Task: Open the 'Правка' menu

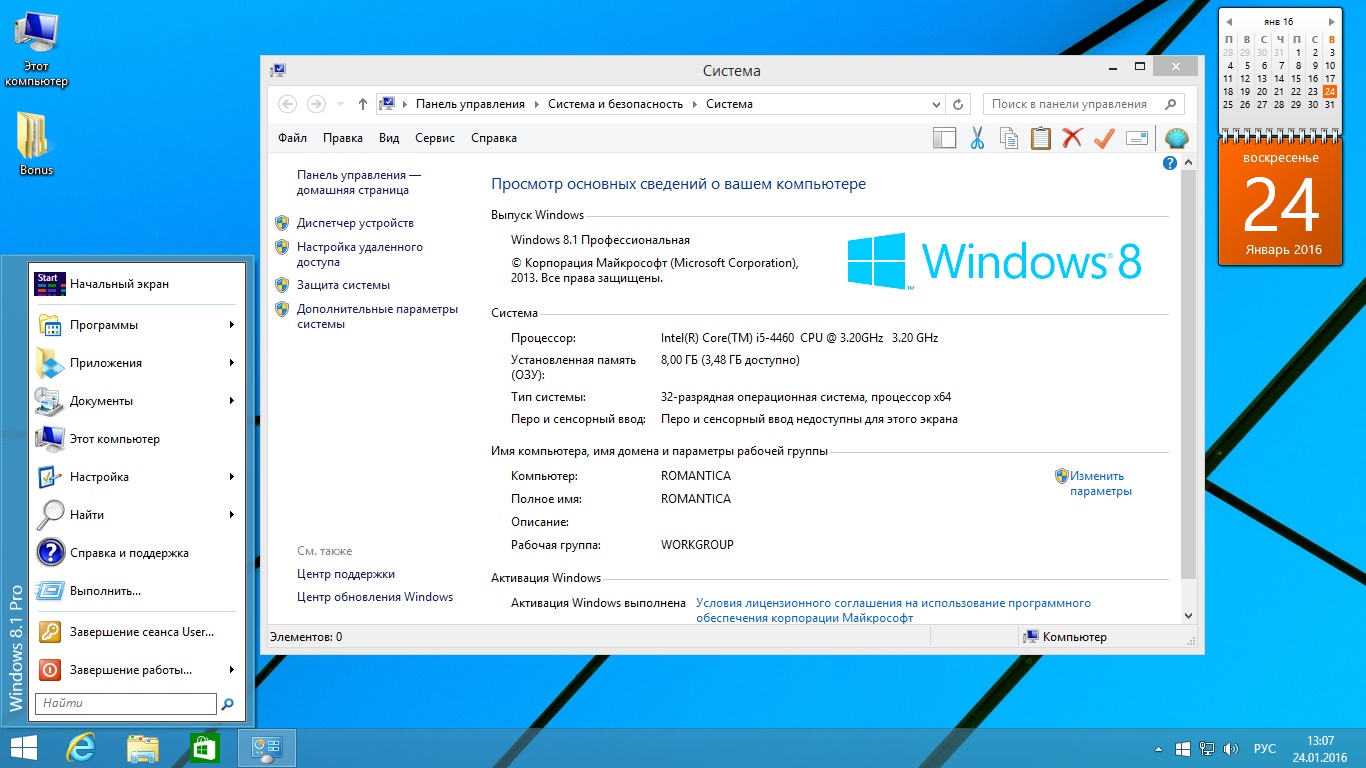Action: [x=343, y=138]
